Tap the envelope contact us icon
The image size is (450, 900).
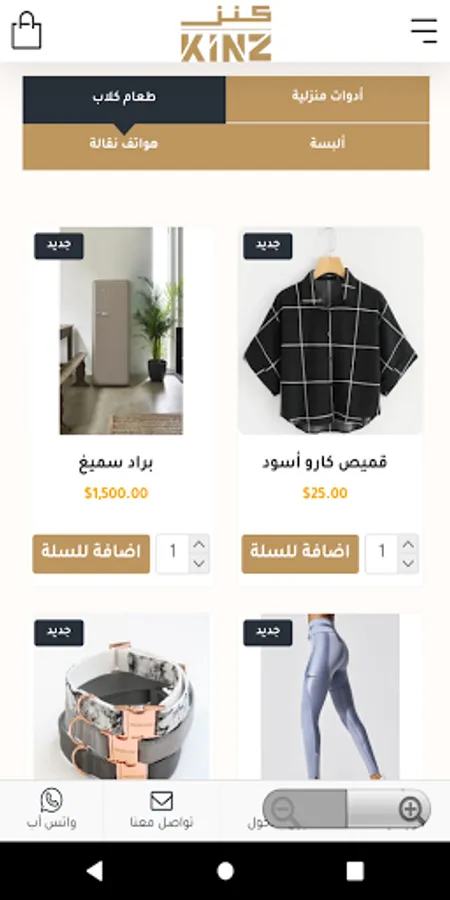coord(161,801)
